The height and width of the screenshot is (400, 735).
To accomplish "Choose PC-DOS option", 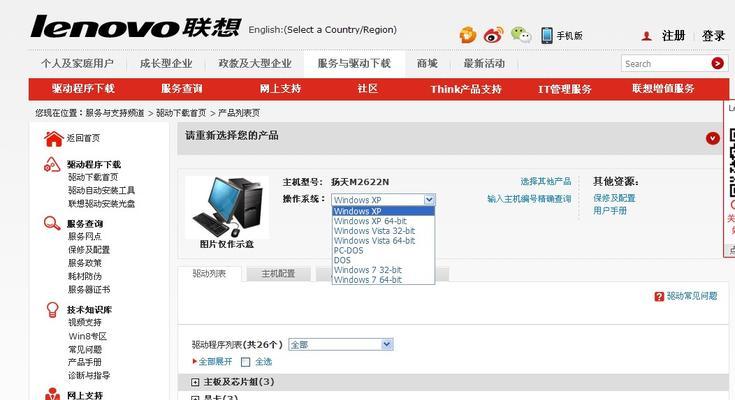I will 383,250.
